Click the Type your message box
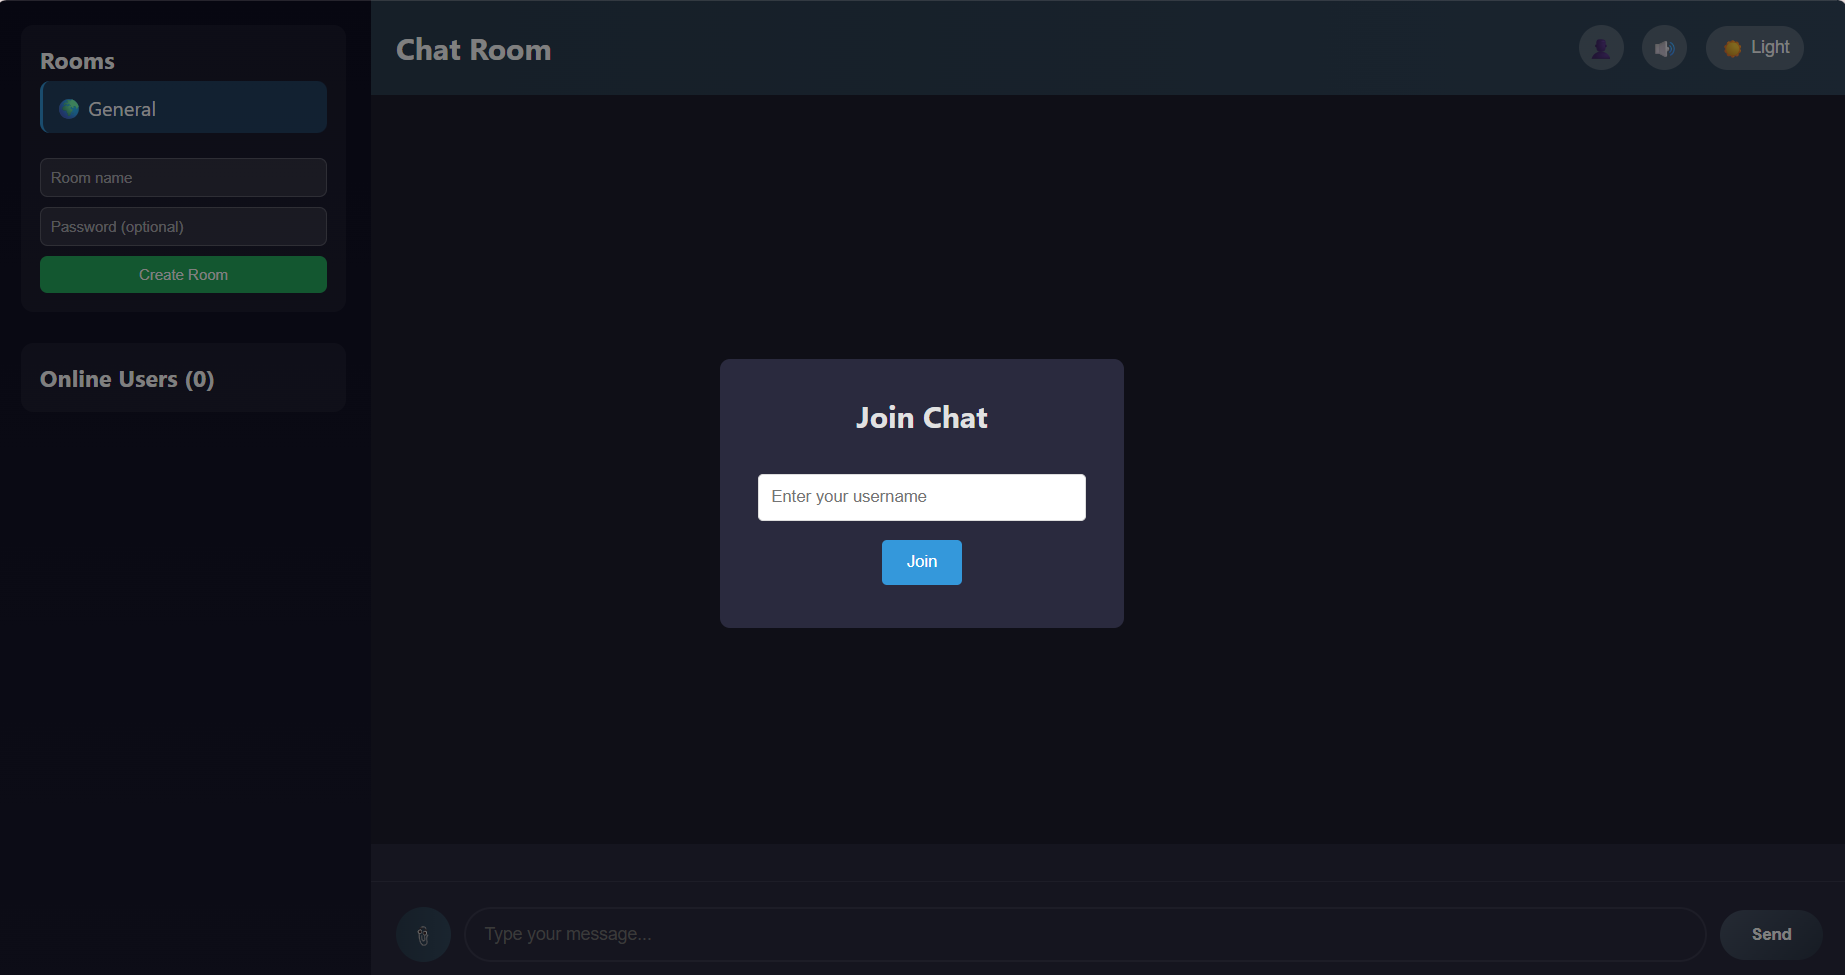 (x=1084, y=934)
